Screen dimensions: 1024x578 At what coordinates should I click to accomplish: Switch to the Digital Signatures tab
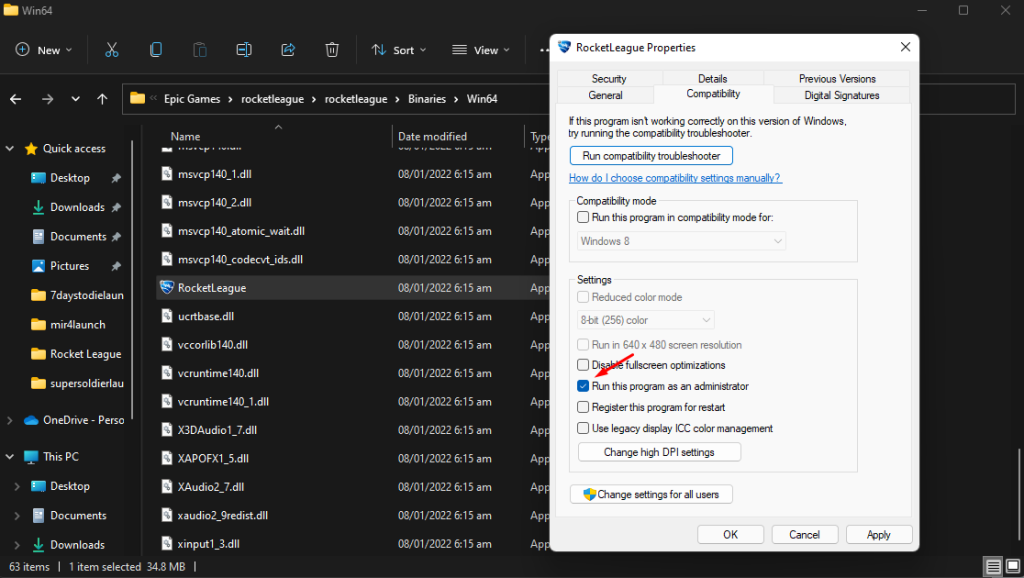click(841, 95)
